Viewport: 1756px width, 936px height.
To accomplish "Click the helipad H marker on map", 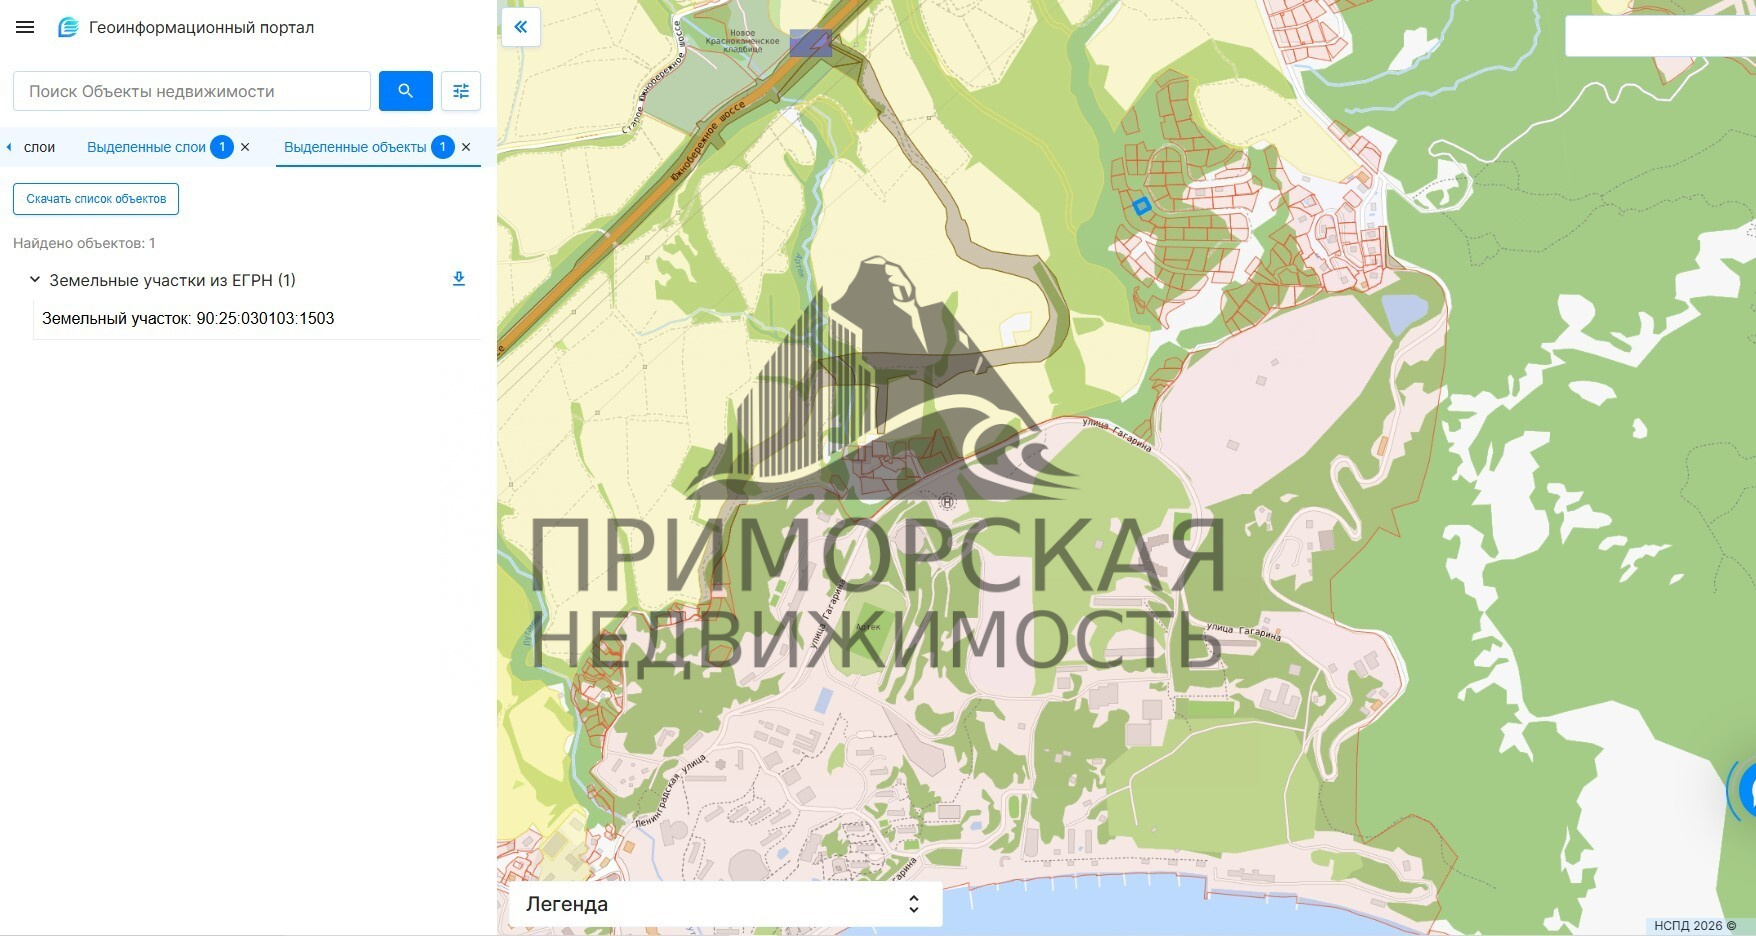I will tap(947, 502).
